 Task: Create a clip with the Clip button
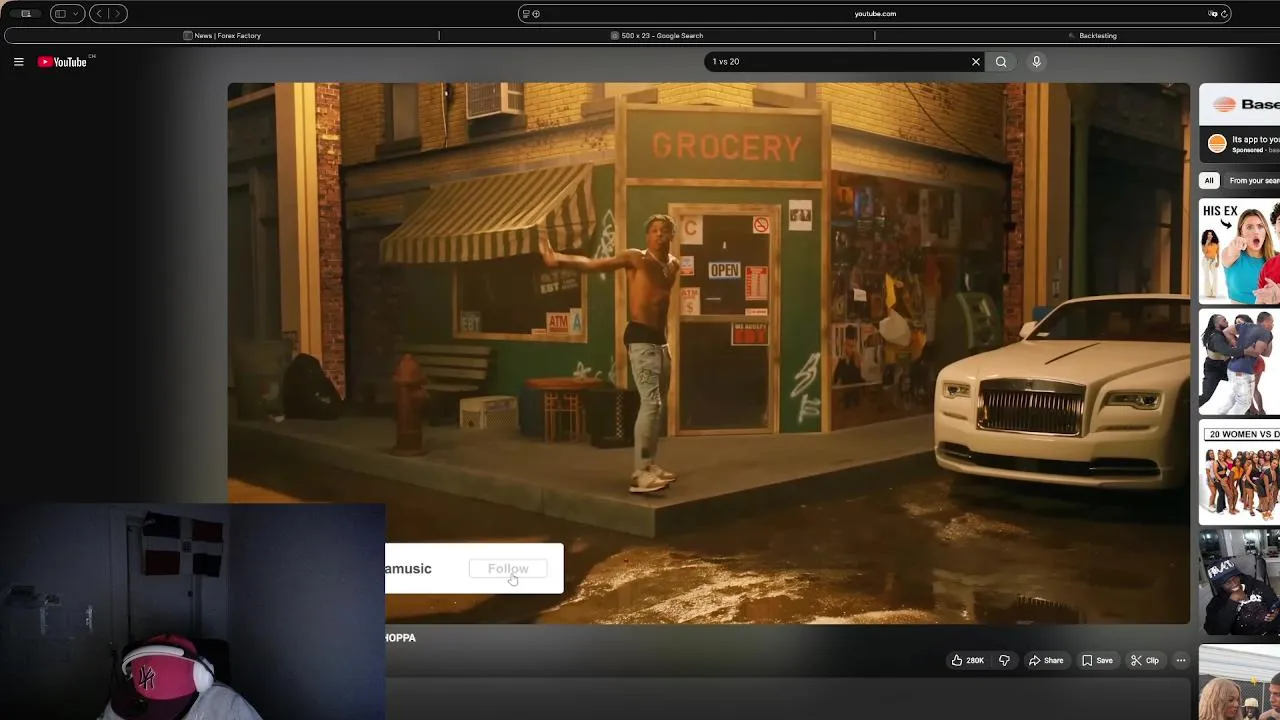pos(1144,660)
